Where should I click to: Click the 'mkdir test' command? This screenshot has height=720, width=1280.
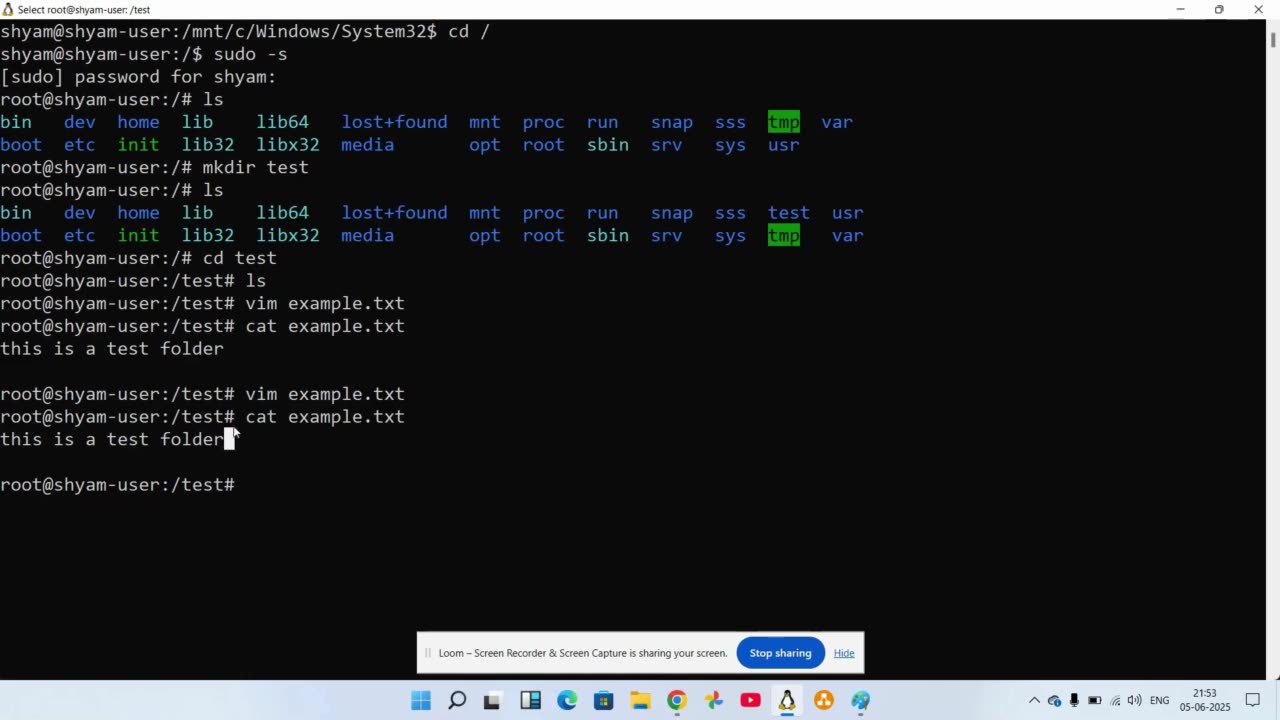[256, 167]
